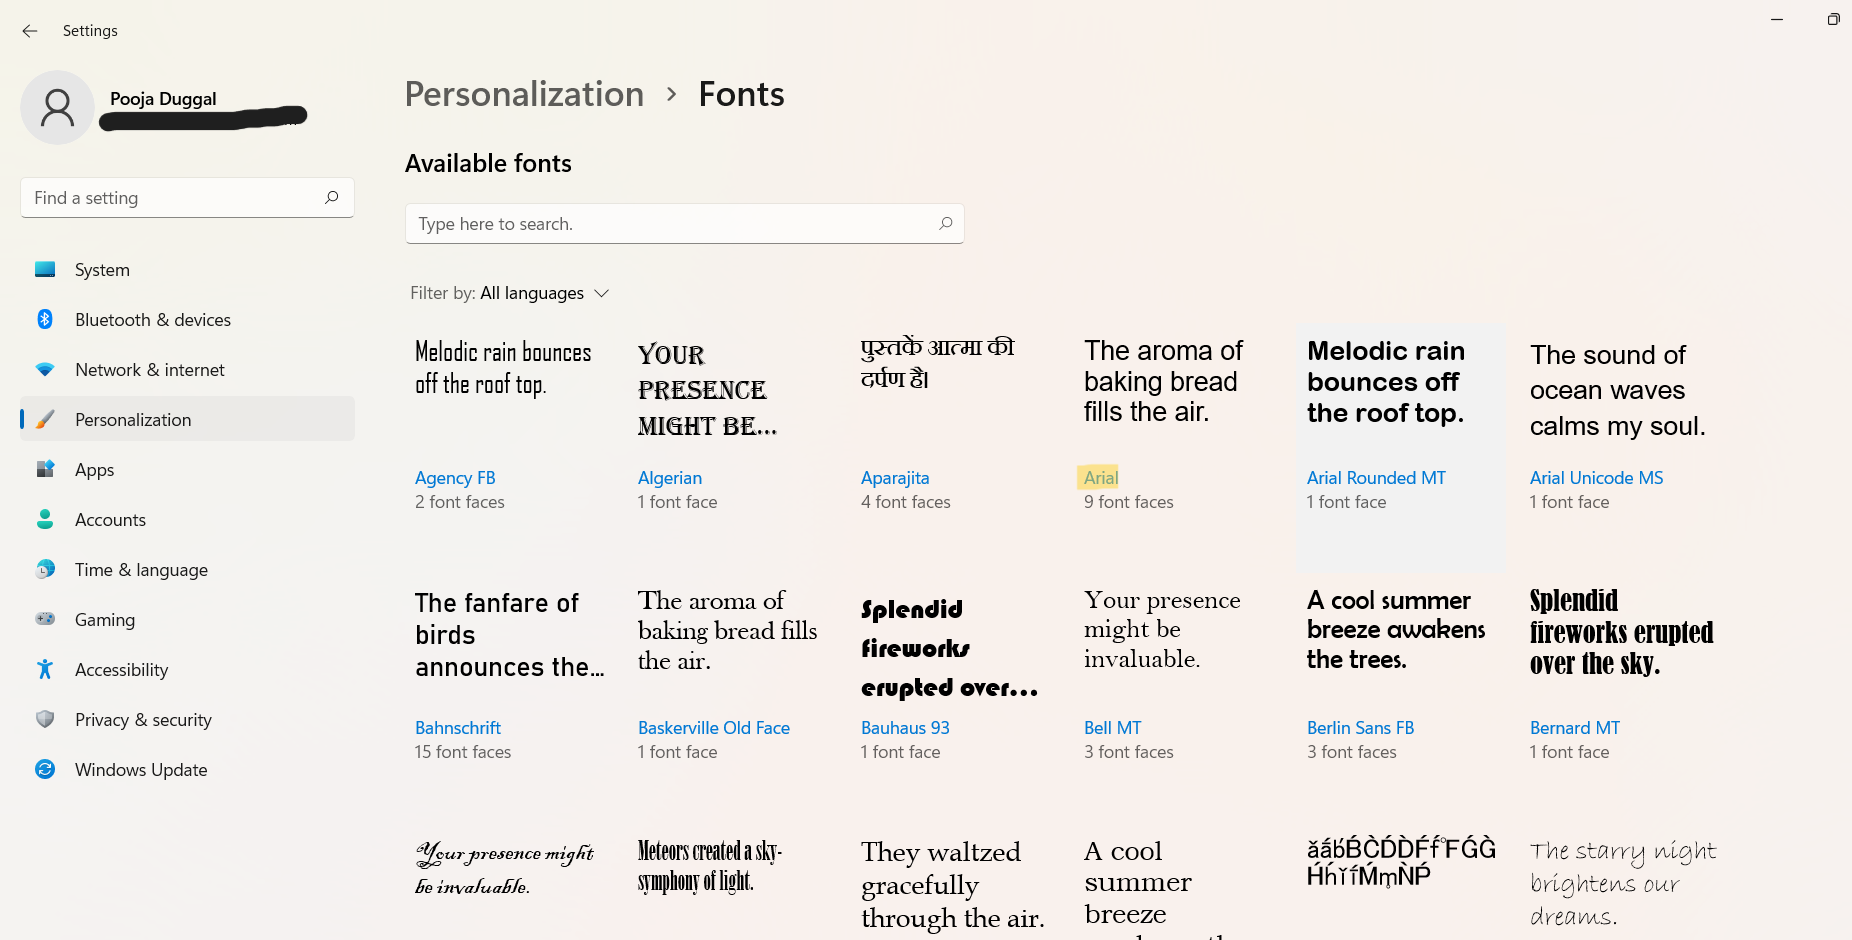
Task: Open the Bauhaus 93 font link
Action: (905, 728)
